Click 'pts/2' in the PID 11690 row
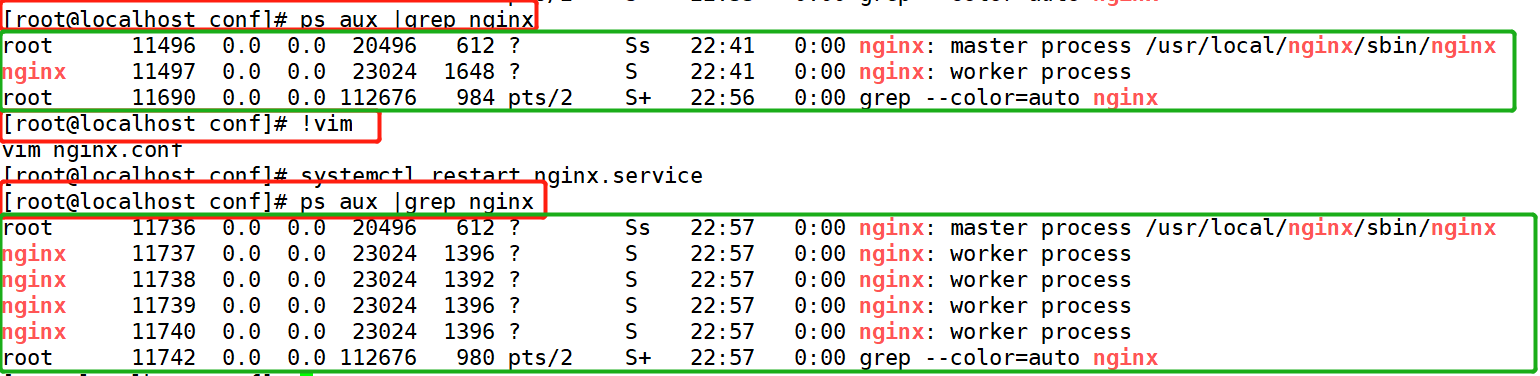Image resolution: width=1540 pixels, height=376 pixels. [x=540, y=98]
